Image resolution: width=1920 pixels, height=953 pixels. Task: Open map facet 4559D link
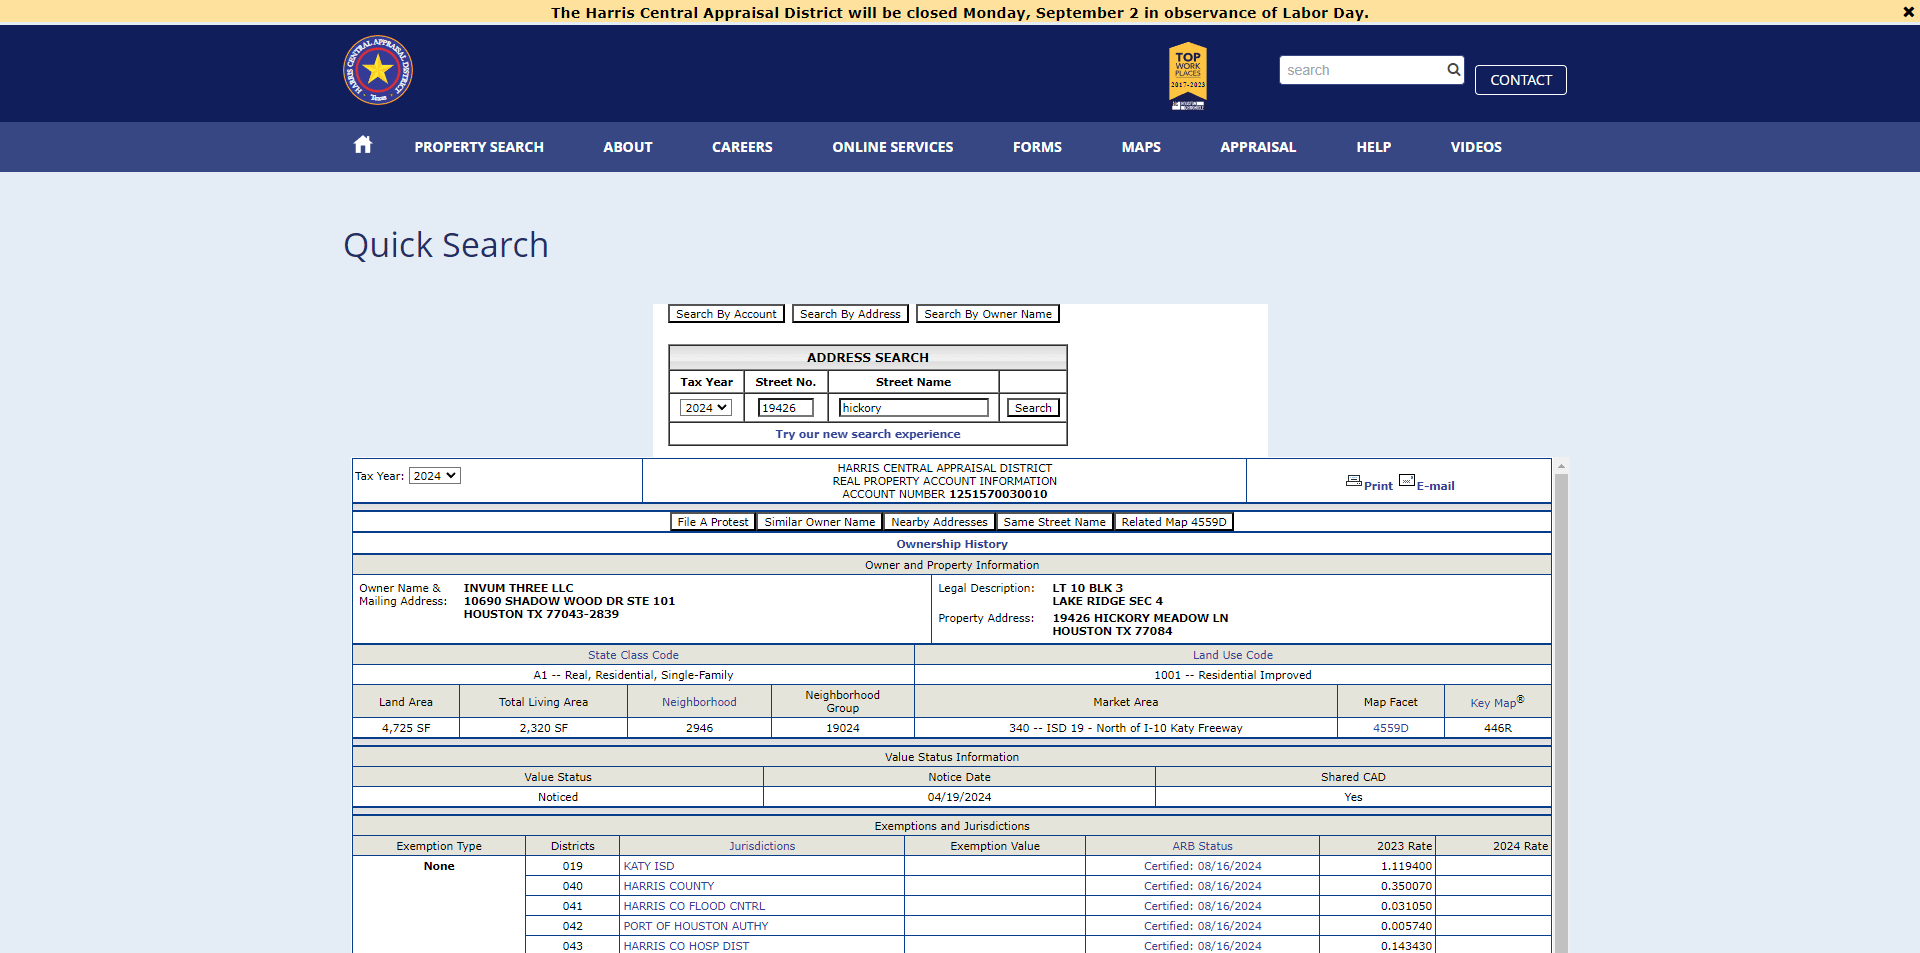click(x=1391, y=728)
